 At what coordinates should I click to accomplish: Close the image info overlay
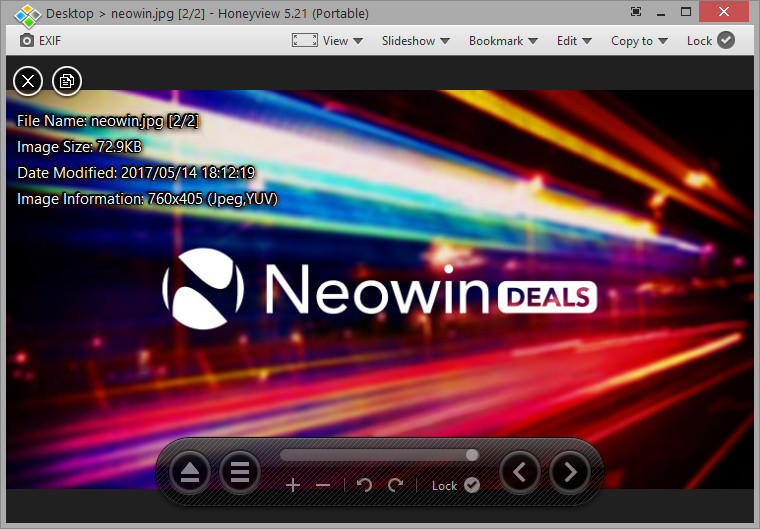tap(28, 81)
